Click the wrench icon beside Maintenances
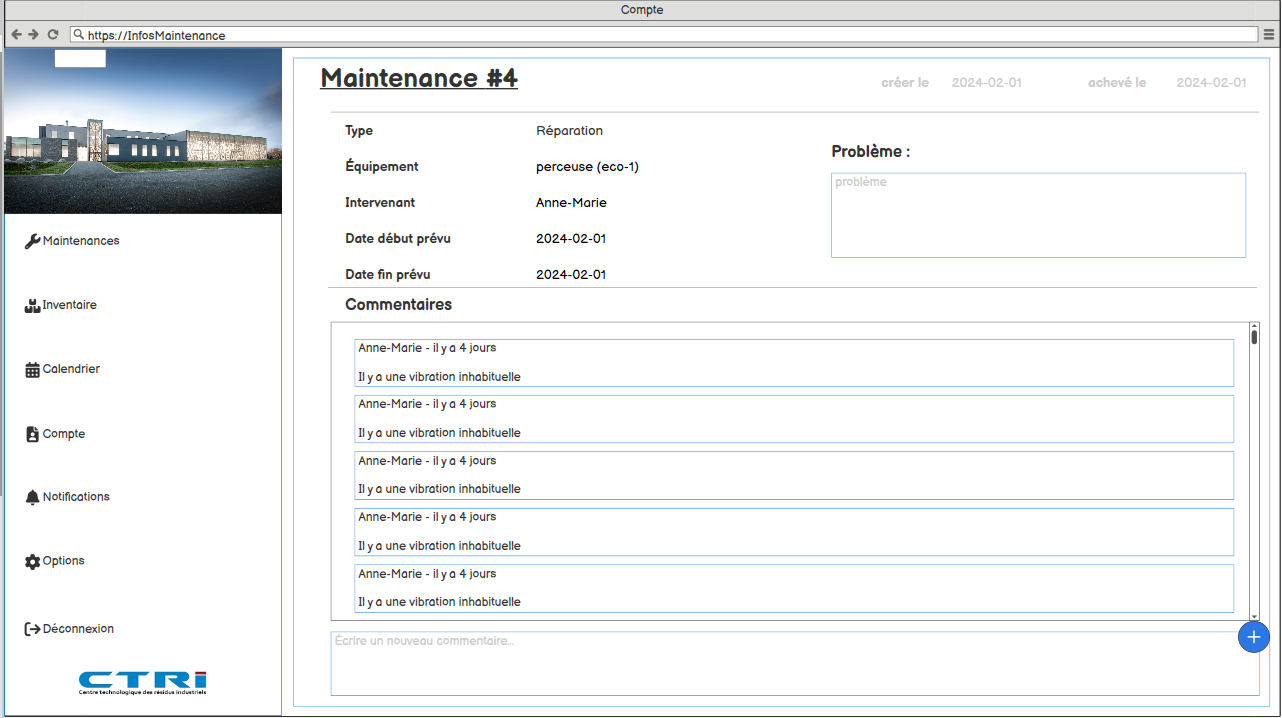Screen dimensions: 1282x718 pos(32,241)
